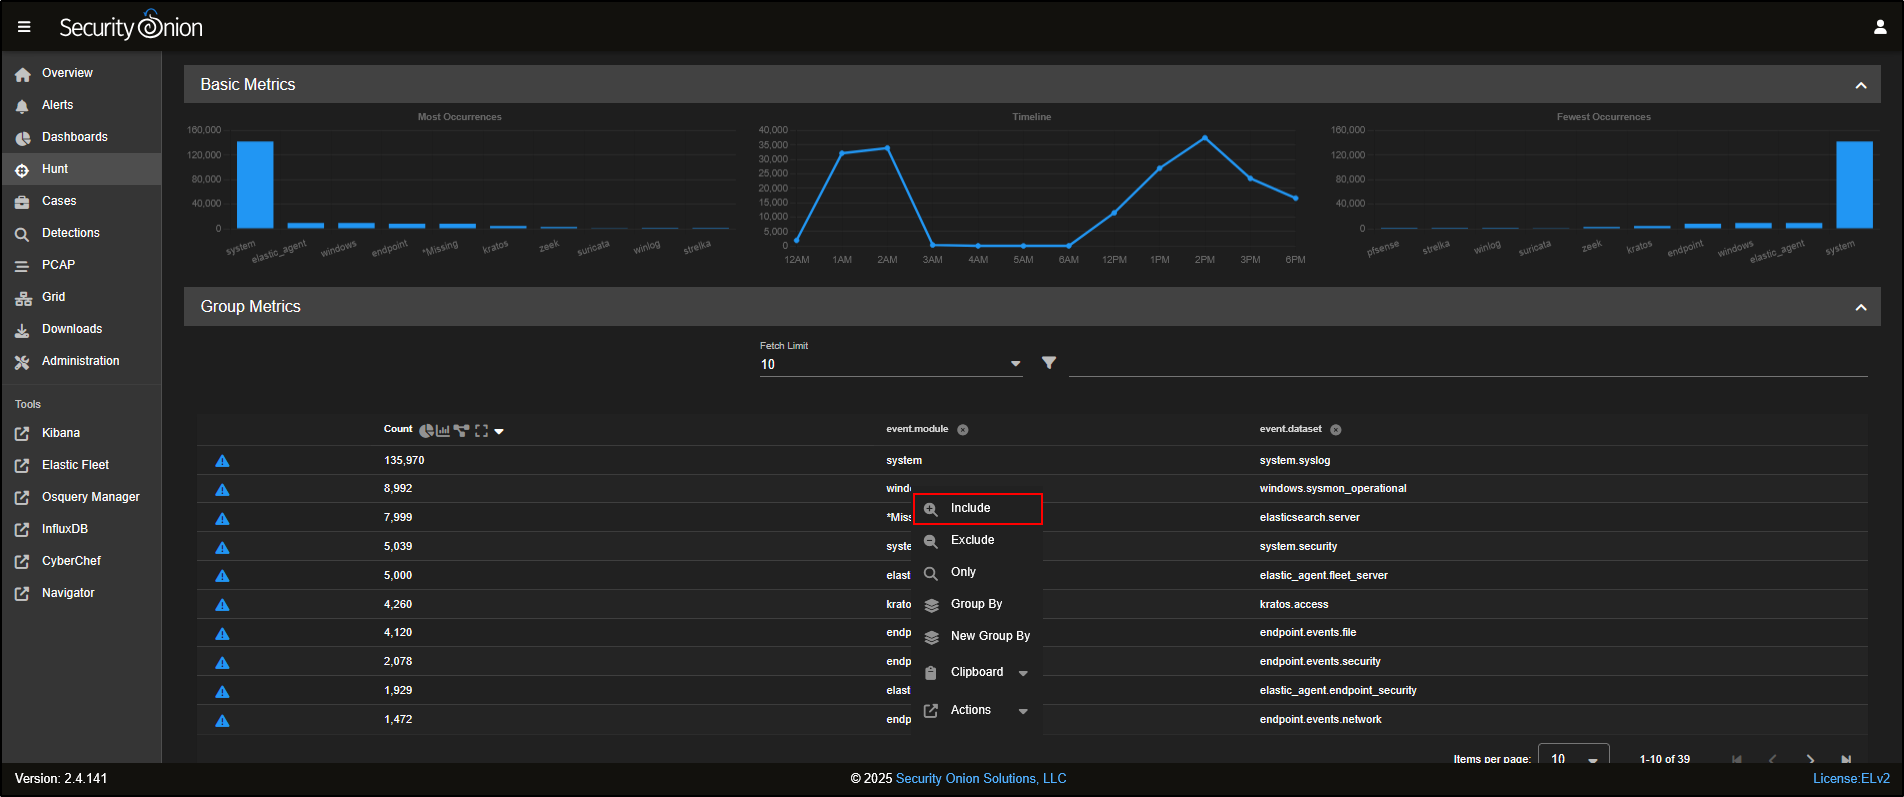This screenshot has height=797, width=1904.
Task: Remove the event.dataset group column
Action: [x=1336, y=430]
